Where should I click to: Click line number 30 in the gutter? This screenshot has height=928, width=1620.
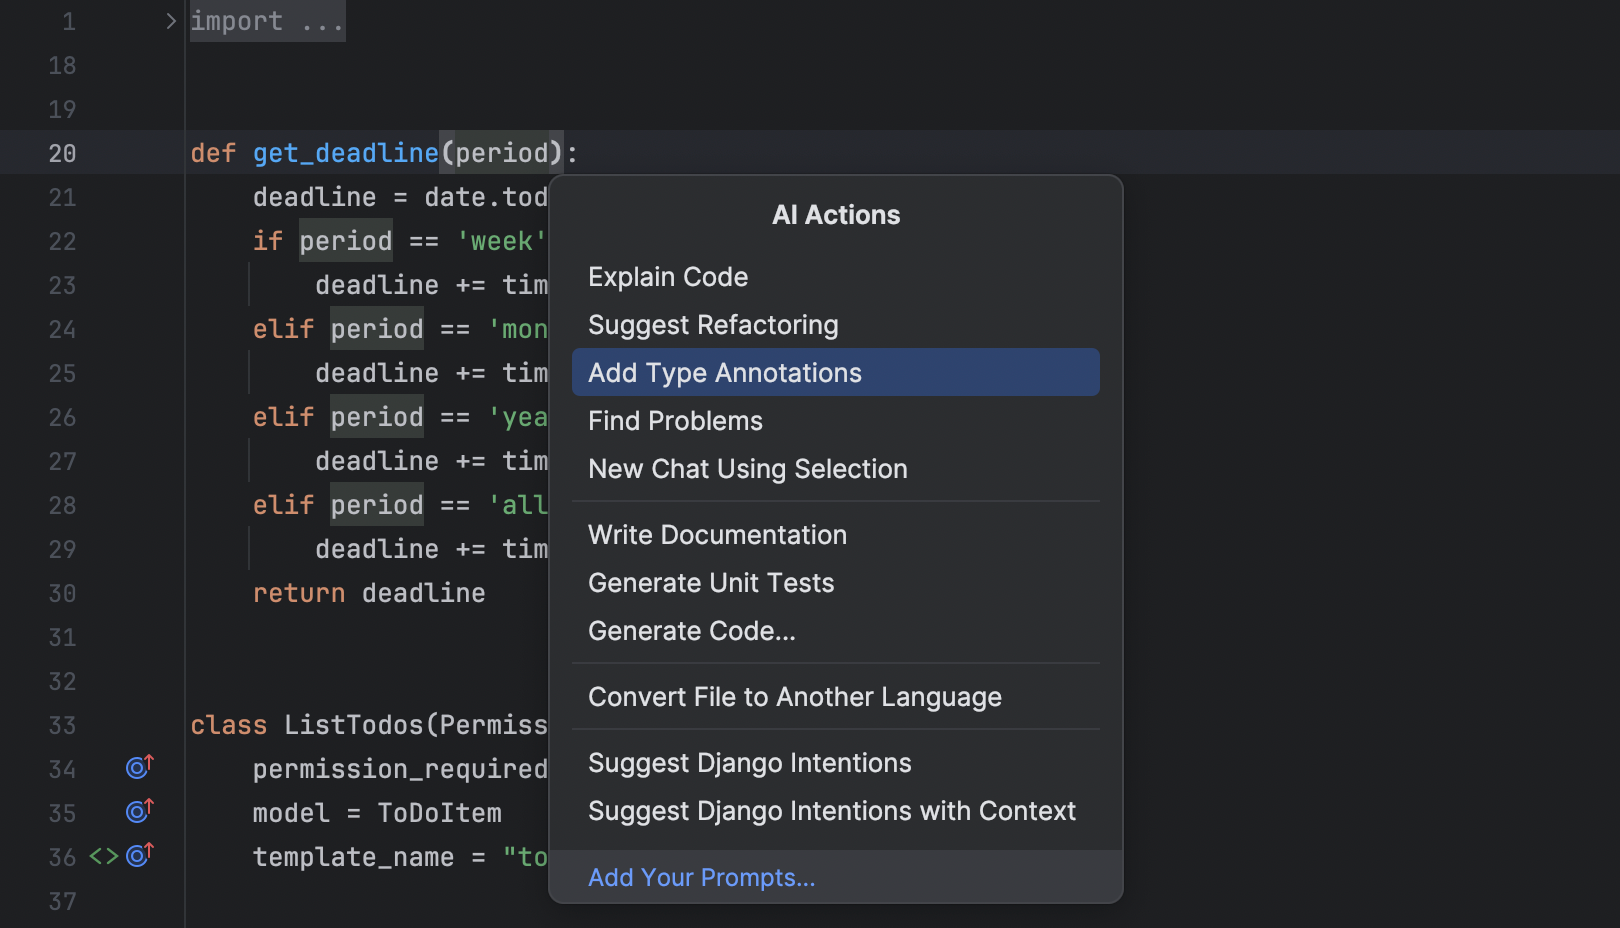pos(62,593)
